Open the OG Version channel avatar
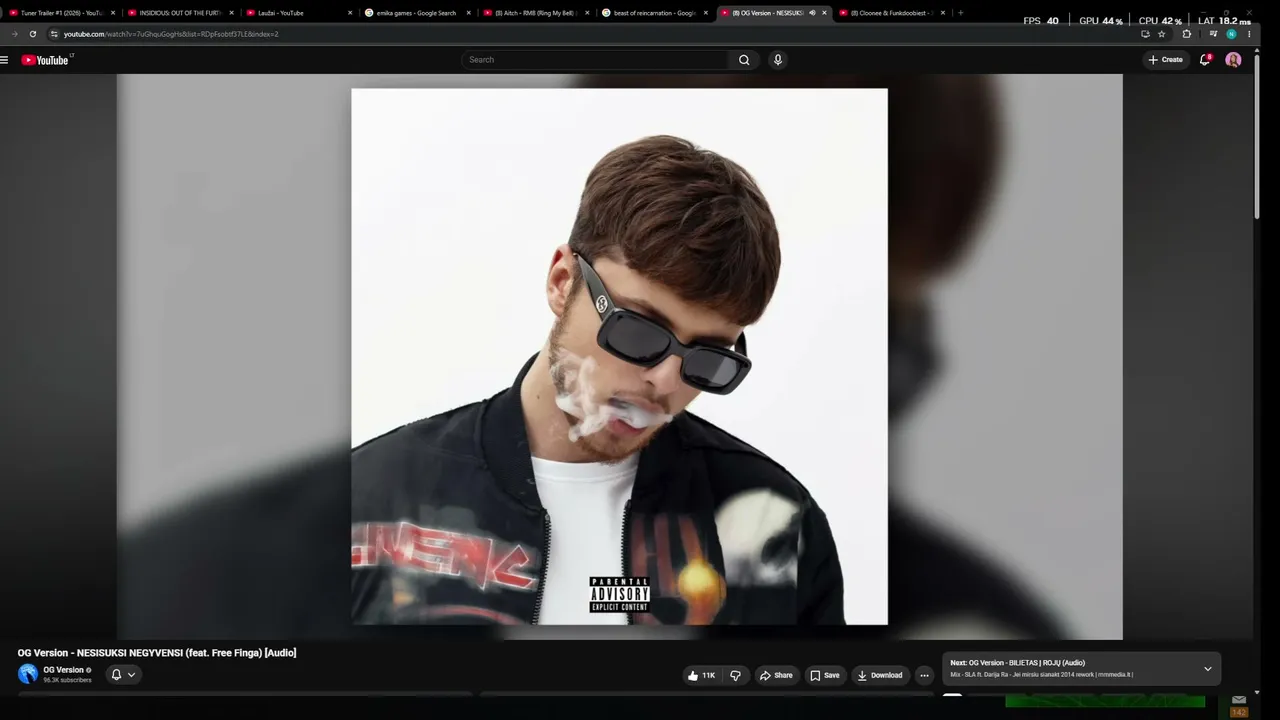1280x720 pixels. point(28,674)
